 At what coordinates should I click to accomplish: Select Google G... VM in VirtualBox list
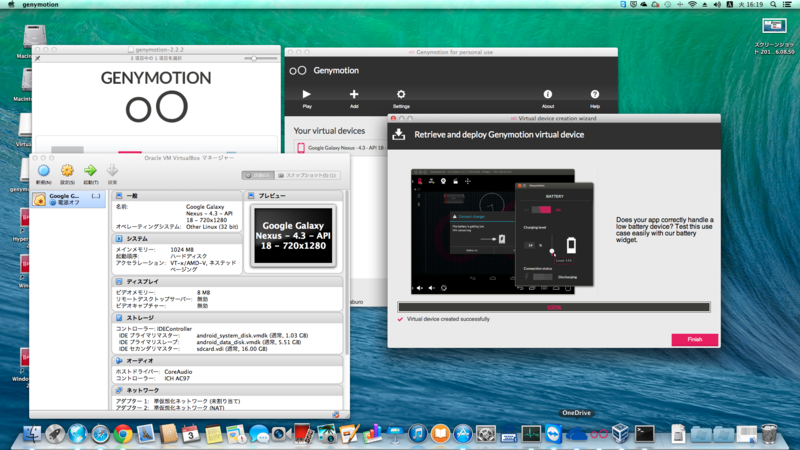click(x=69, y=199)
